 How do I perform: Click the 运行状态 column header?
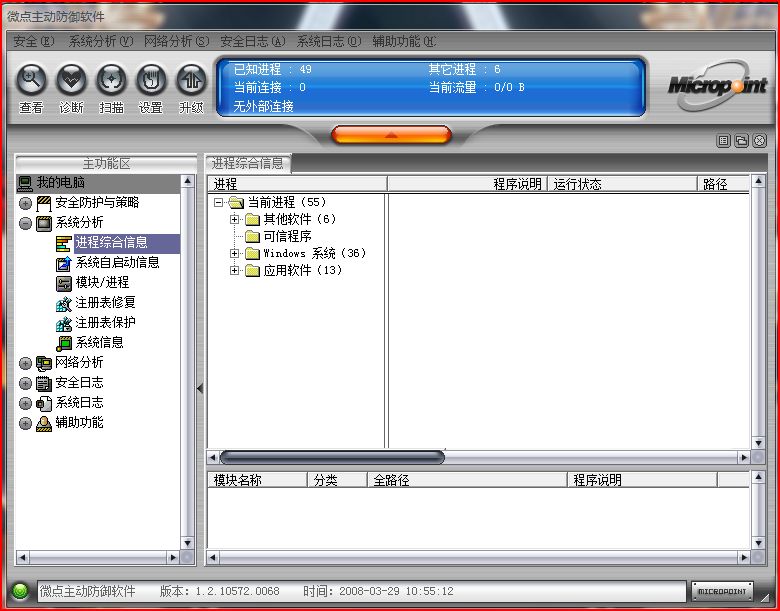click(622, 184)
